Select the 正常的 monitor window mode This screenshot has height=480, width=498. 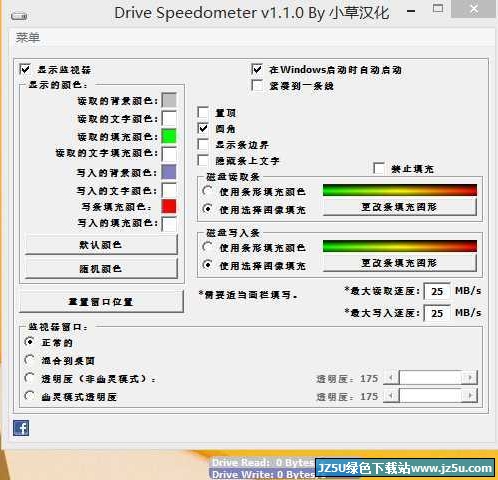30,342
